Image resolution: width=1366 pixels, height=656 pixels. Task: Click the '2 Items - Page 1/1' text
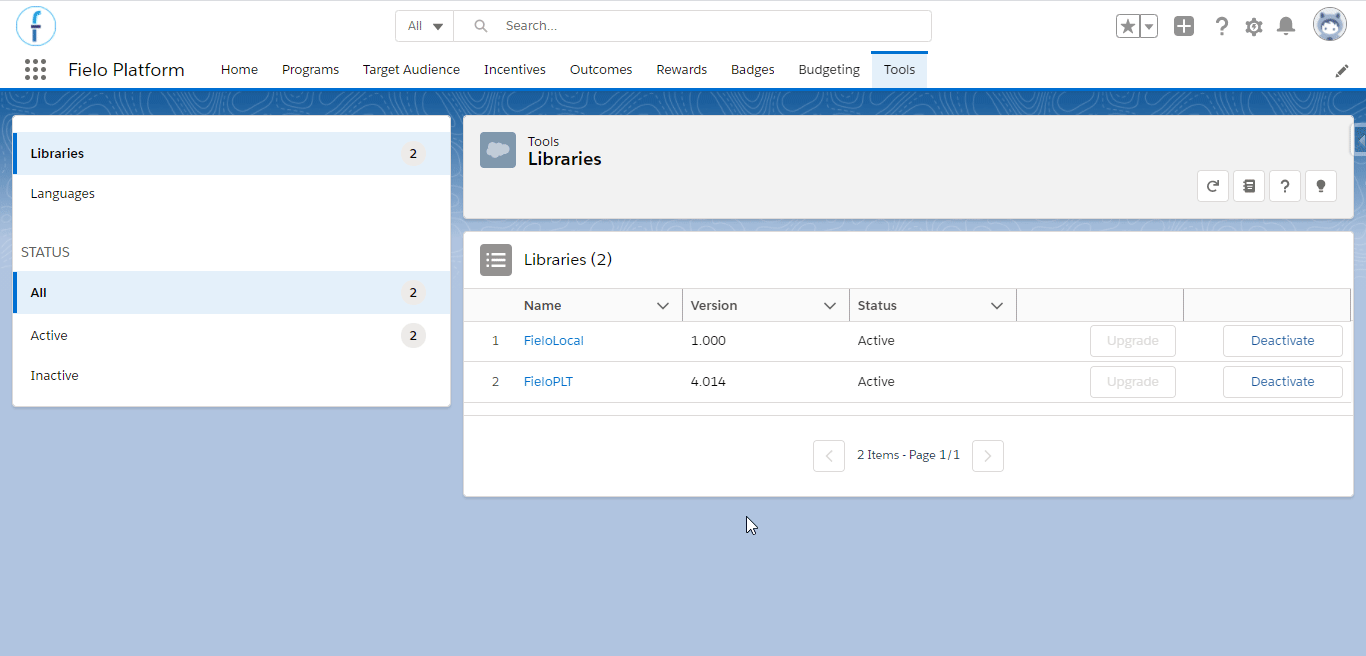coord(908,455)
